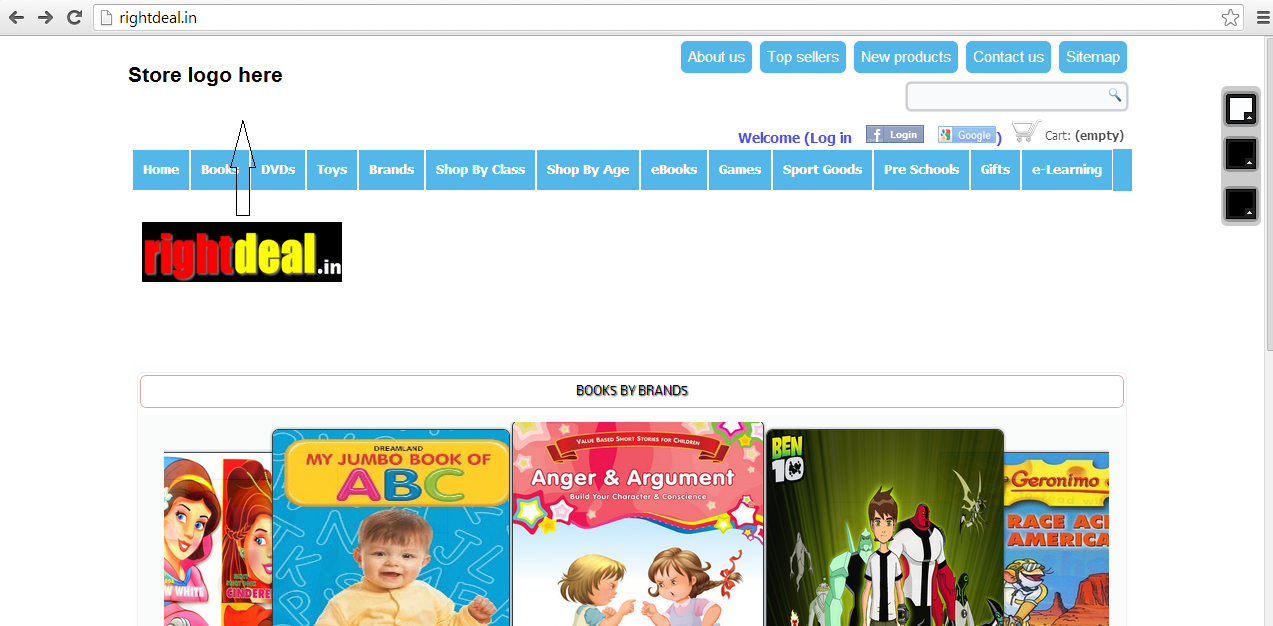This screenshot has height=626, width=1273.
Task: Open the Contact us page
Action: [x=1008, y=57]
